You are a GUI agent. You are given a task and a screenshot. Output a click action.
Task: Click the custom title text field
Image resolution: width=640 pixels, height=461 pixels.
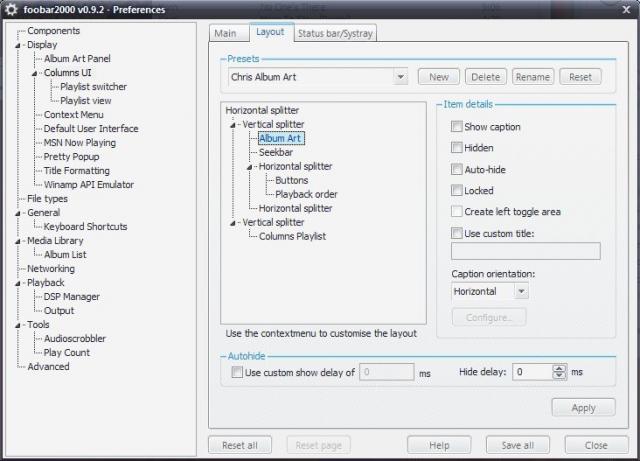coord(526,251)
